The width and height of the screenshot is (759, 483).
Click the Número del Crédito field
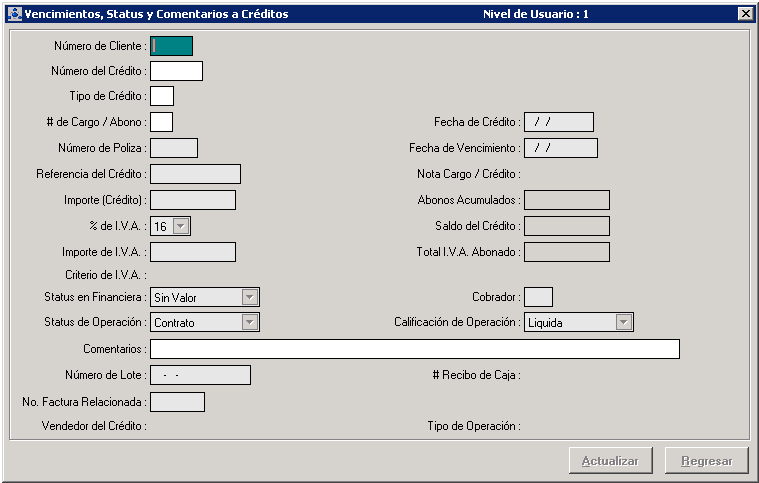click(176, 71)
